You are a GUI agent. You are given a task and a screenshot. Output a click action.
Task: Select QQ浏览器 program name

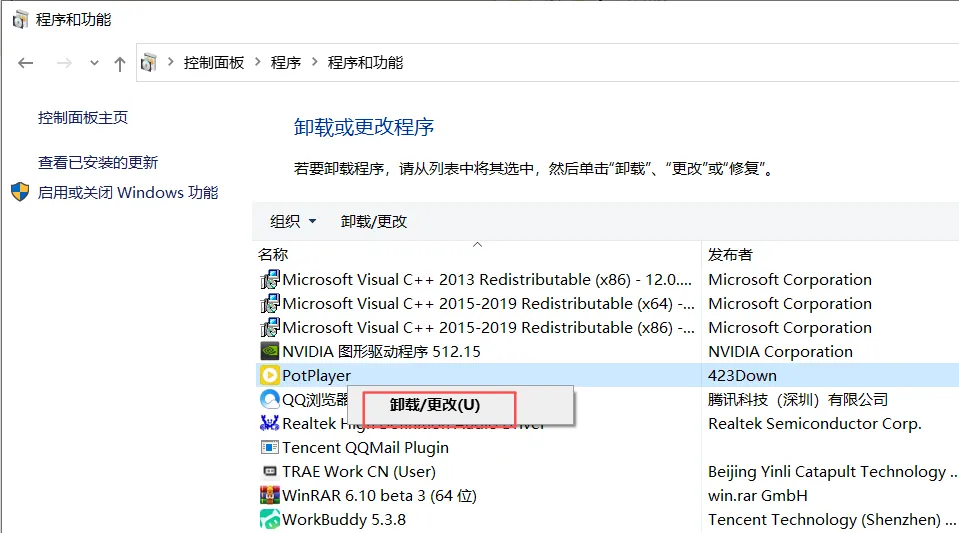[x=314, y=400]
